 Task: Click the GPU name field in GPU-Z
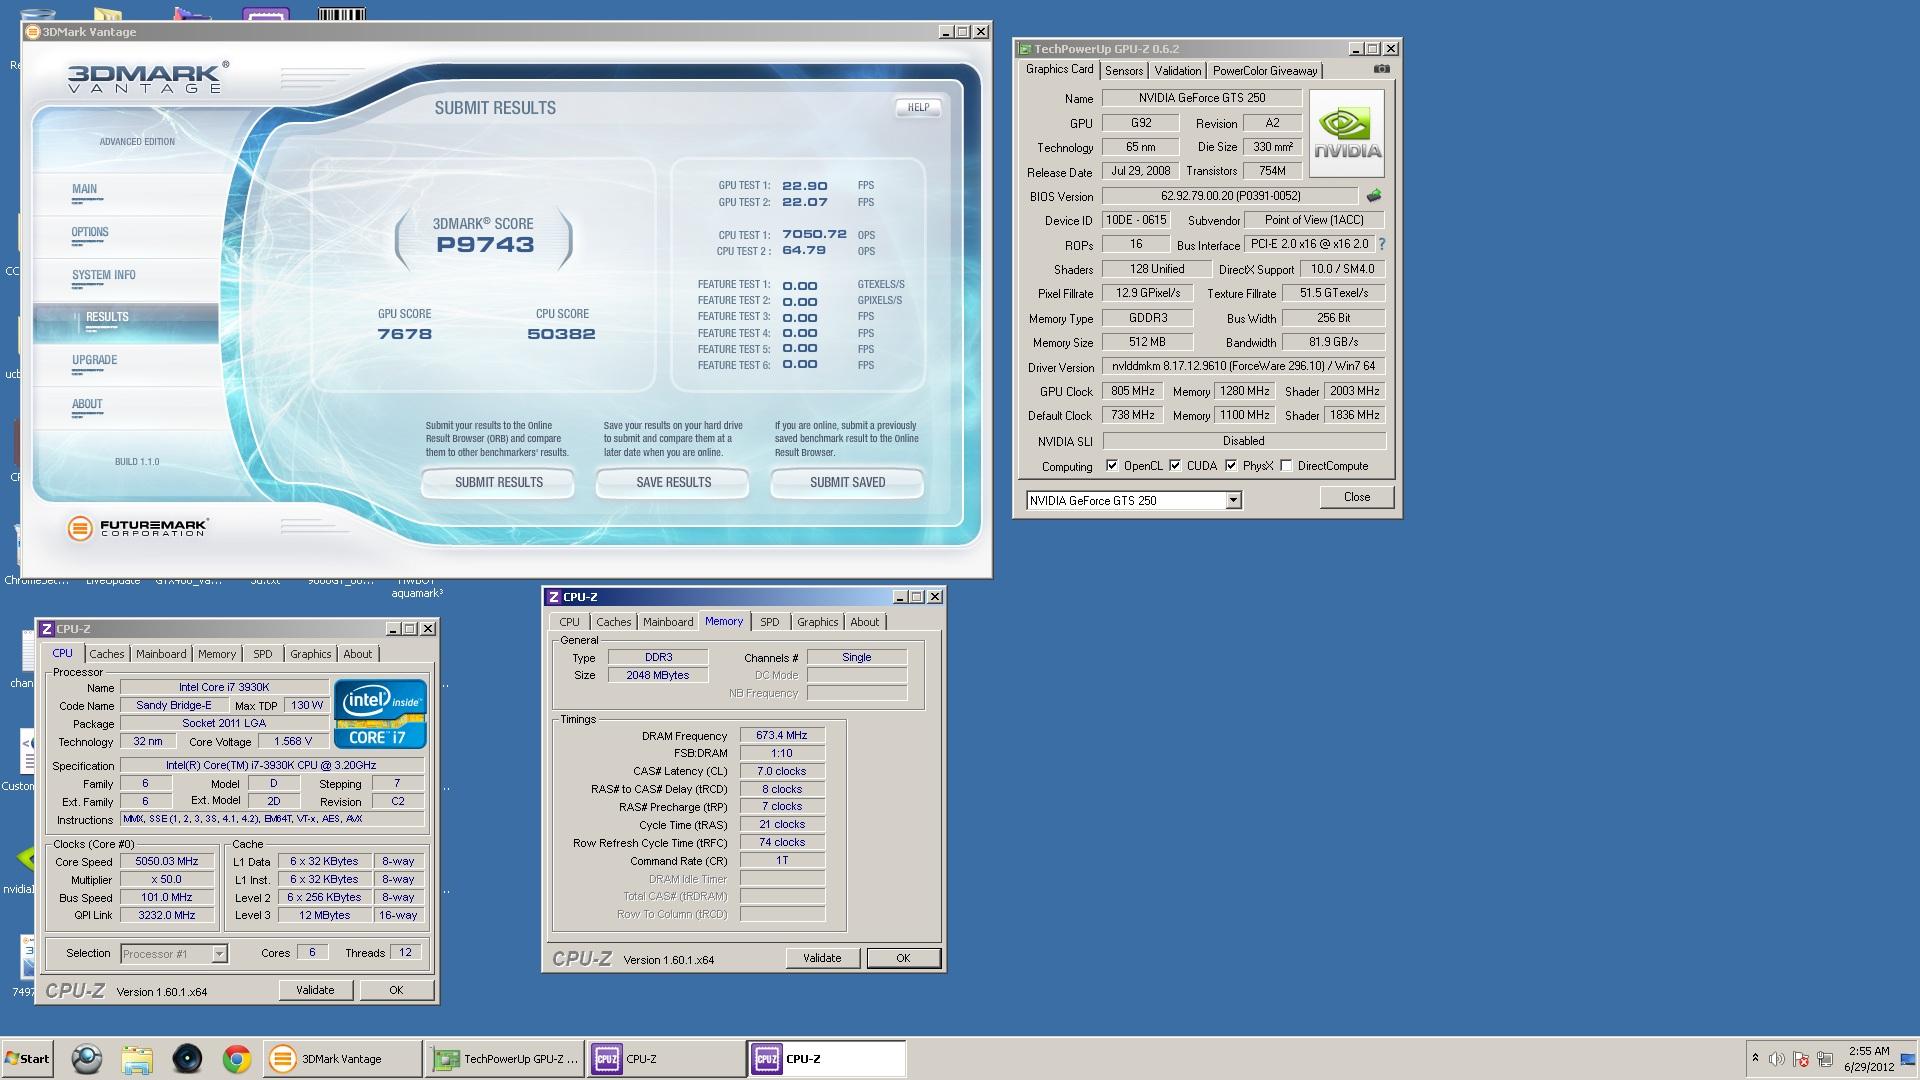pos(1202,98)
